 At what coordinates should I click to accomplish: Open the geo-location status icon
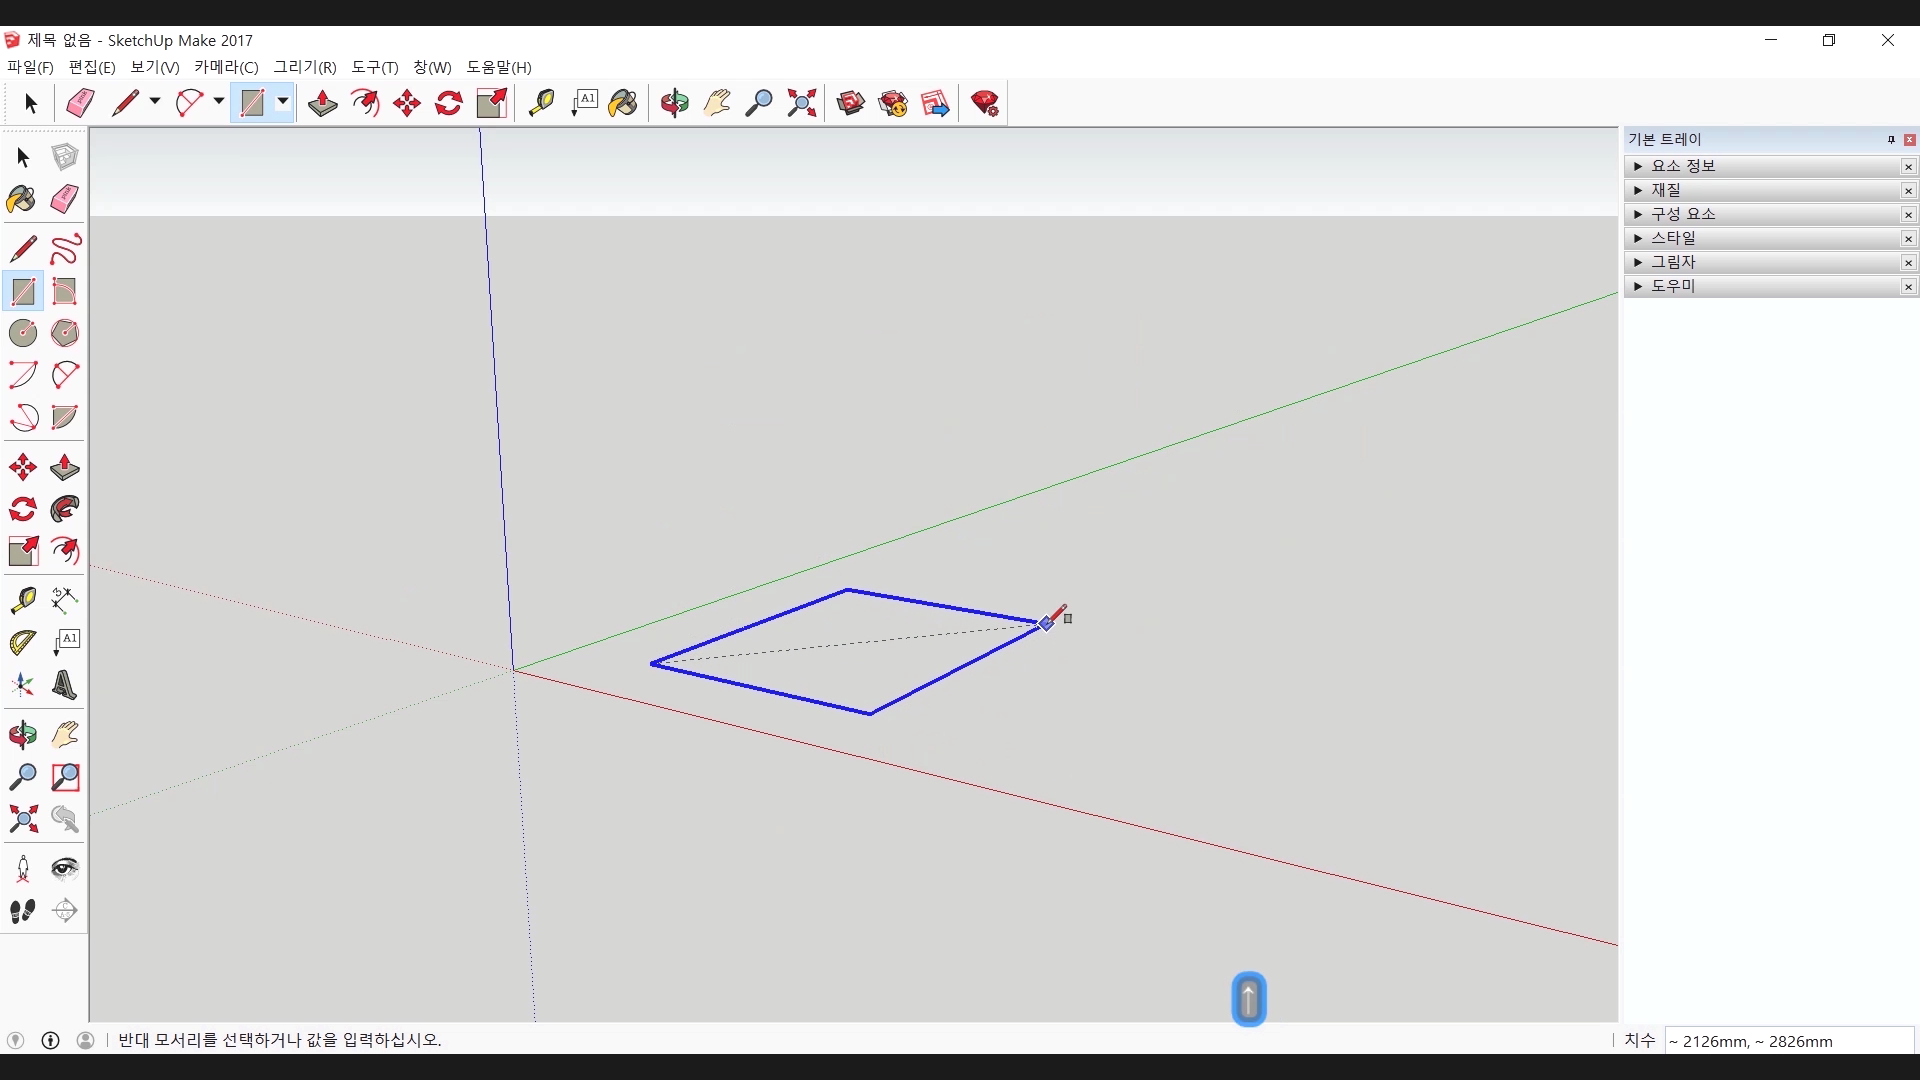15,1040
